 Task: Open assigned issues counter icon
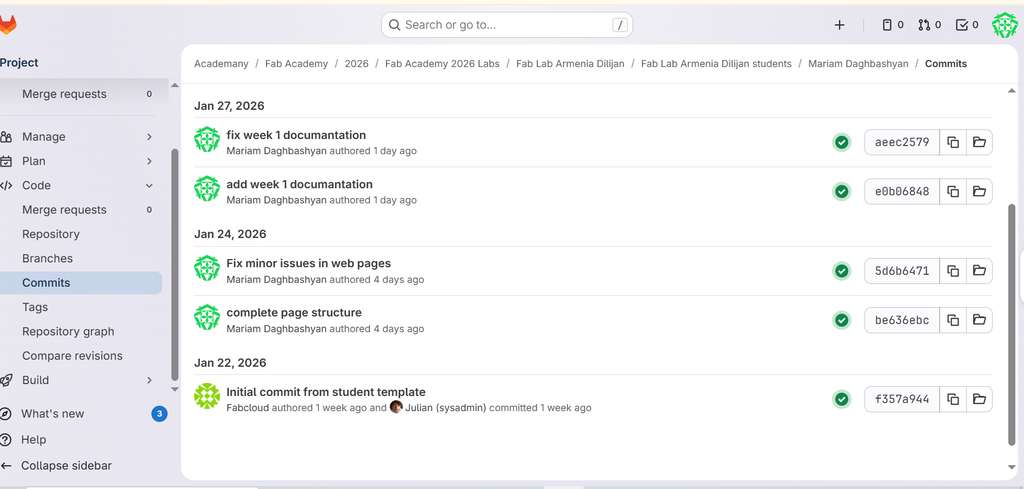tap(892, 25)
